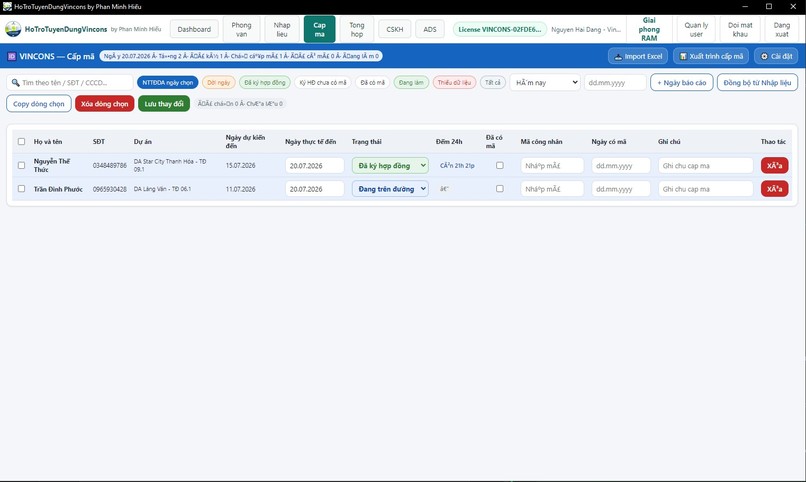Switch to the Nhap lieu tab
806x482 pixels.
(x=282, y=29)
